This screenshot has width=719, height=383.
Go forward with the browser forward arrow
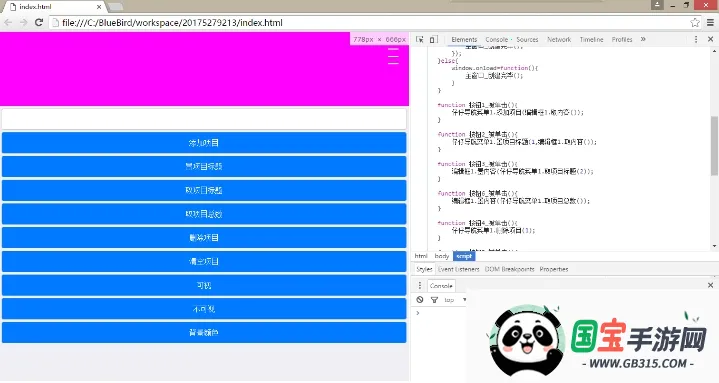(23, 22)
